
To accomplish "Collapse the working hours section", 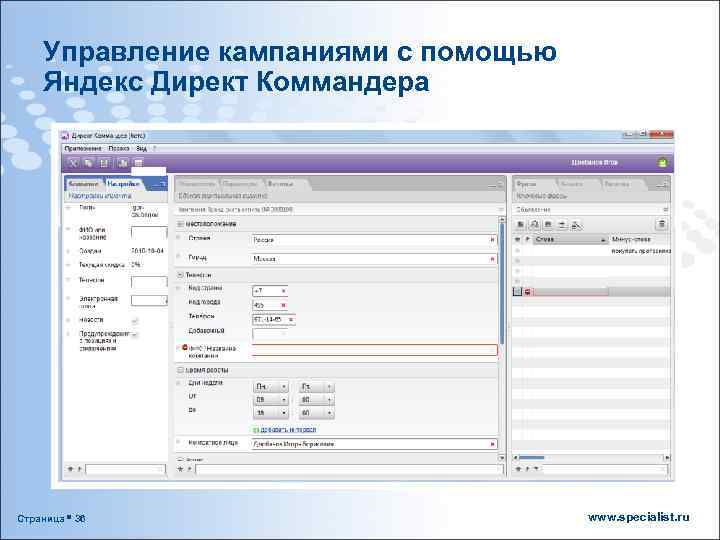I will point(180,370).
